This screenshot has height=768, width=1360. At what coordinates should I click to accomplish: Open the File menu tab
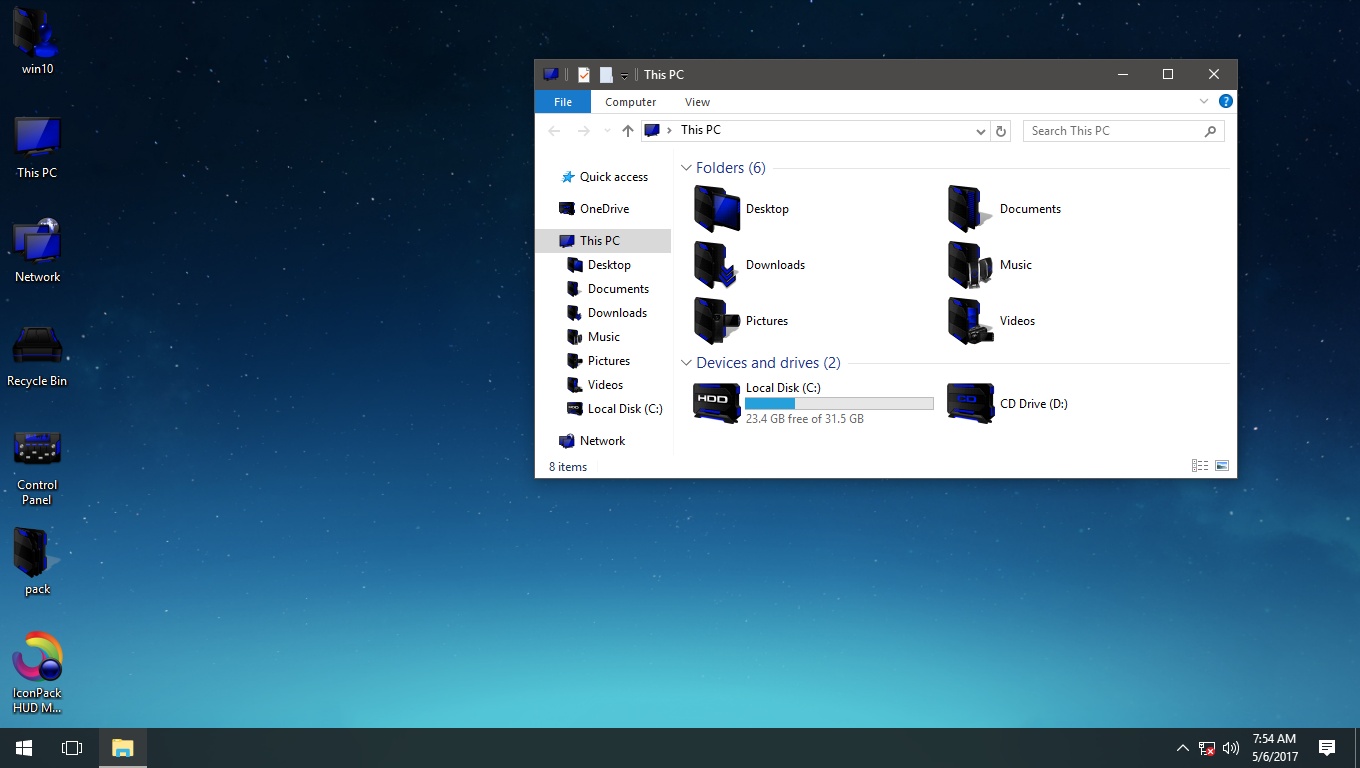(563, 102)
